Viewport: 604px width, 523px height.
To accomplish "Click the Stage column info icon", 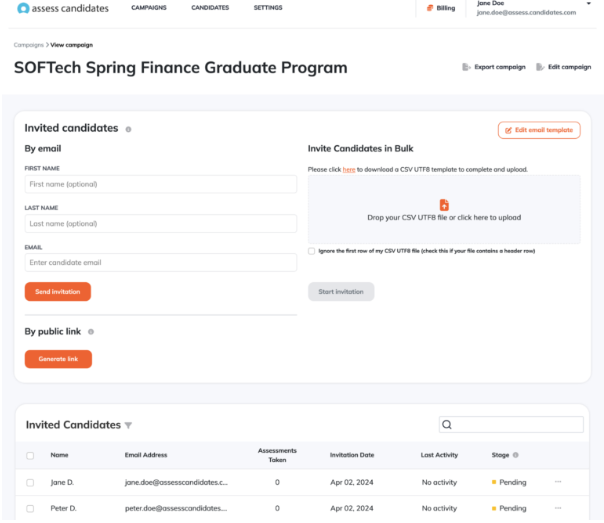I will point(516,455).
